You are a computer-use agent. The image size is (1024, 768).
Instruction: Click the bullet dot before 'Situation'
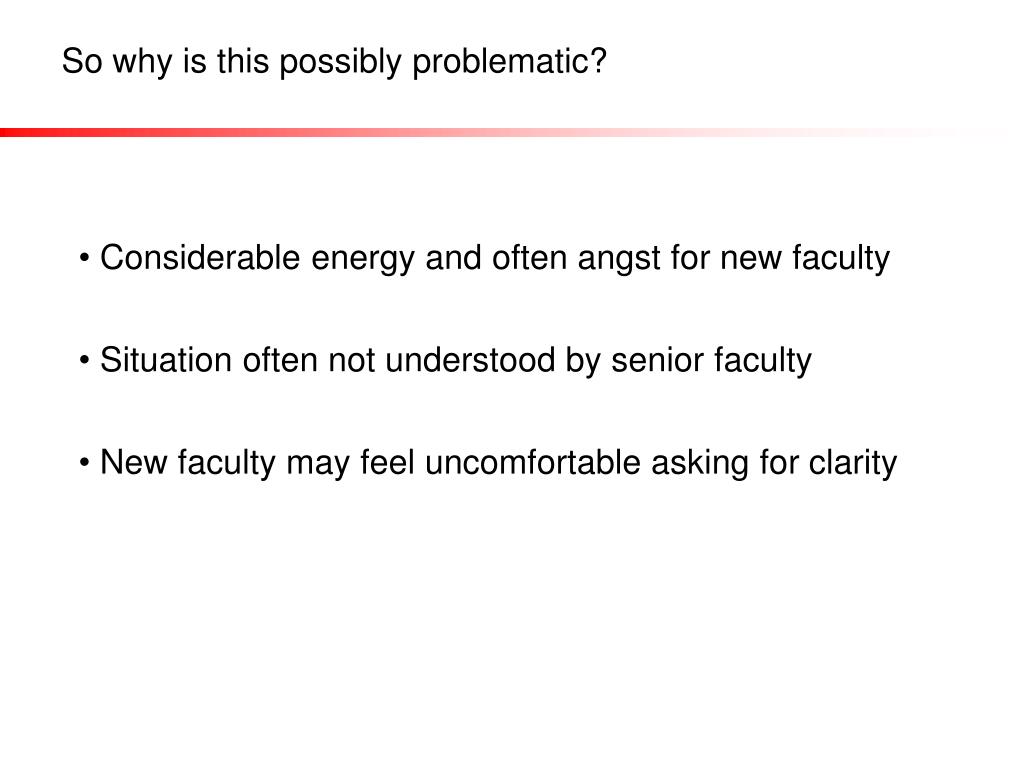click(84, 360)
